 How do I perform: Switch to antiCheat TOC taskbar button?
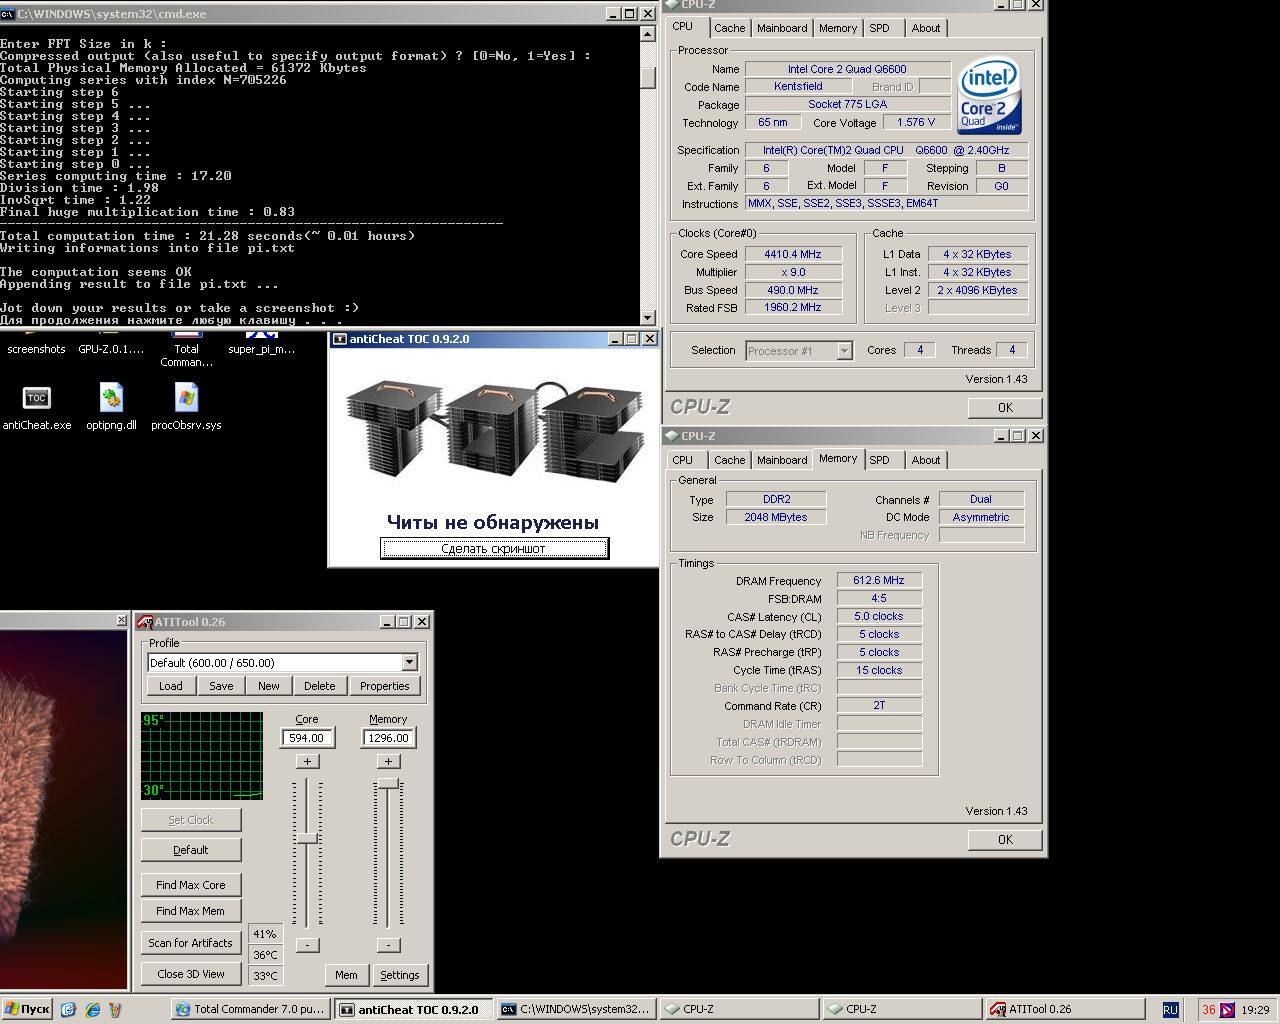point(414,1009)
